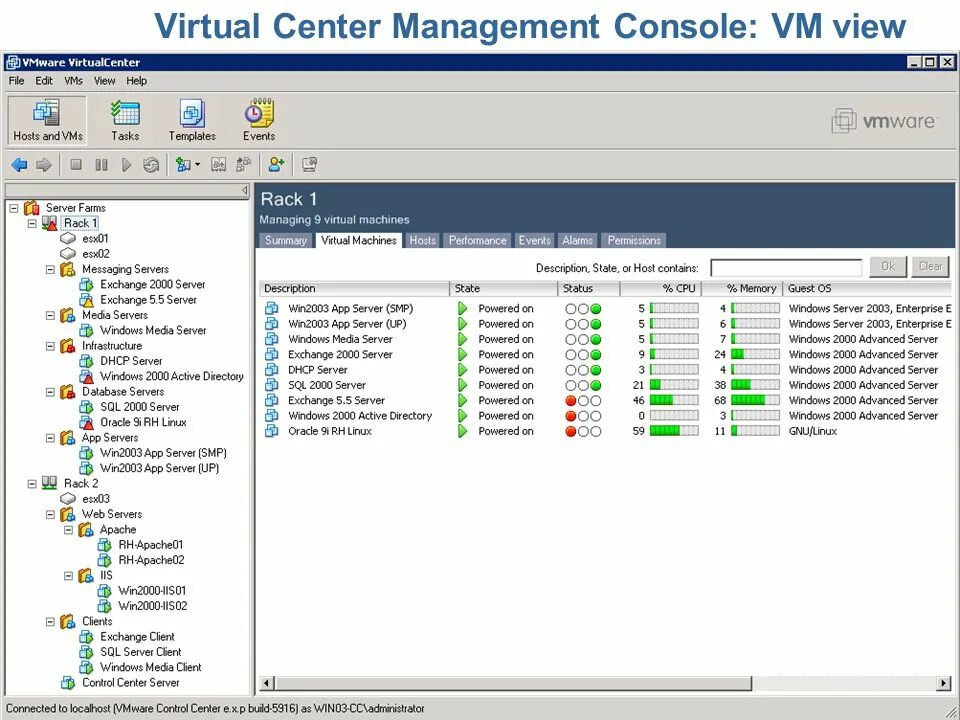960x720 pixels.
Task: Click green status light of Win2003 App Server (SMP)
Action: pos(595,309)
